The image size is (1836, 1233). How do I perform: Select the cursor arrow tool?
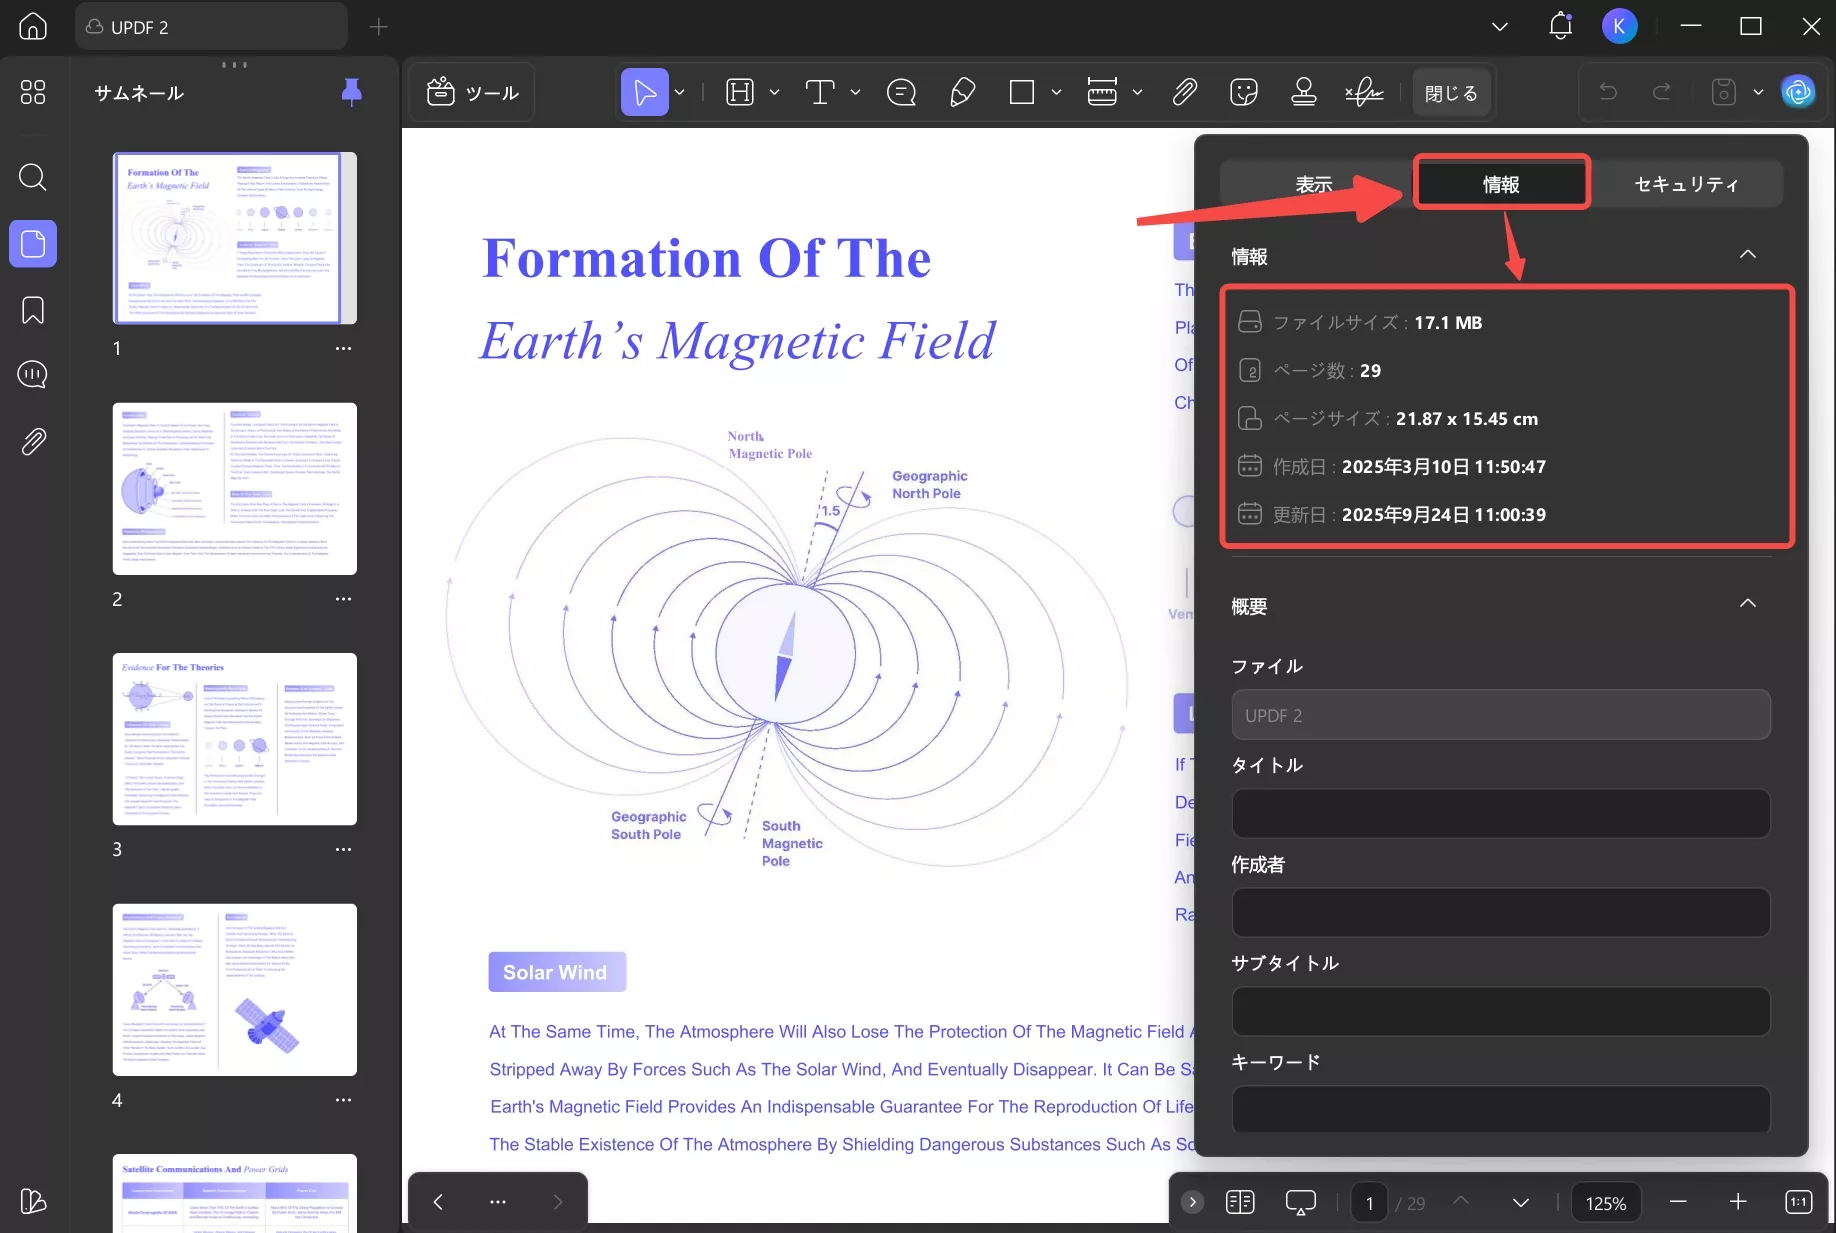click(x=645, y=93)
